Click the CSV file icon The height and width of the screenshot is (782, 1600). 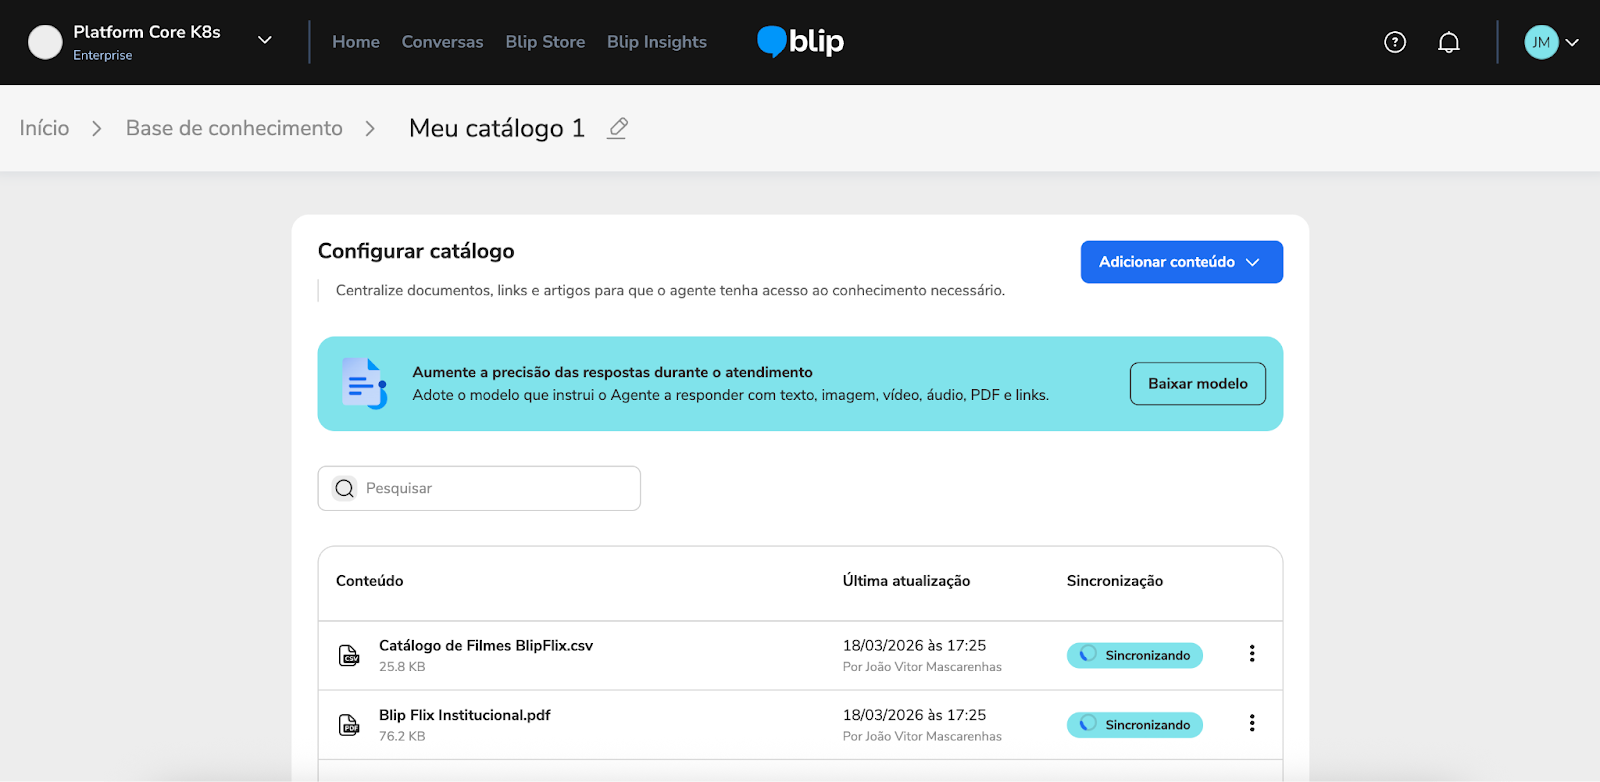click(x=349, y=656)
